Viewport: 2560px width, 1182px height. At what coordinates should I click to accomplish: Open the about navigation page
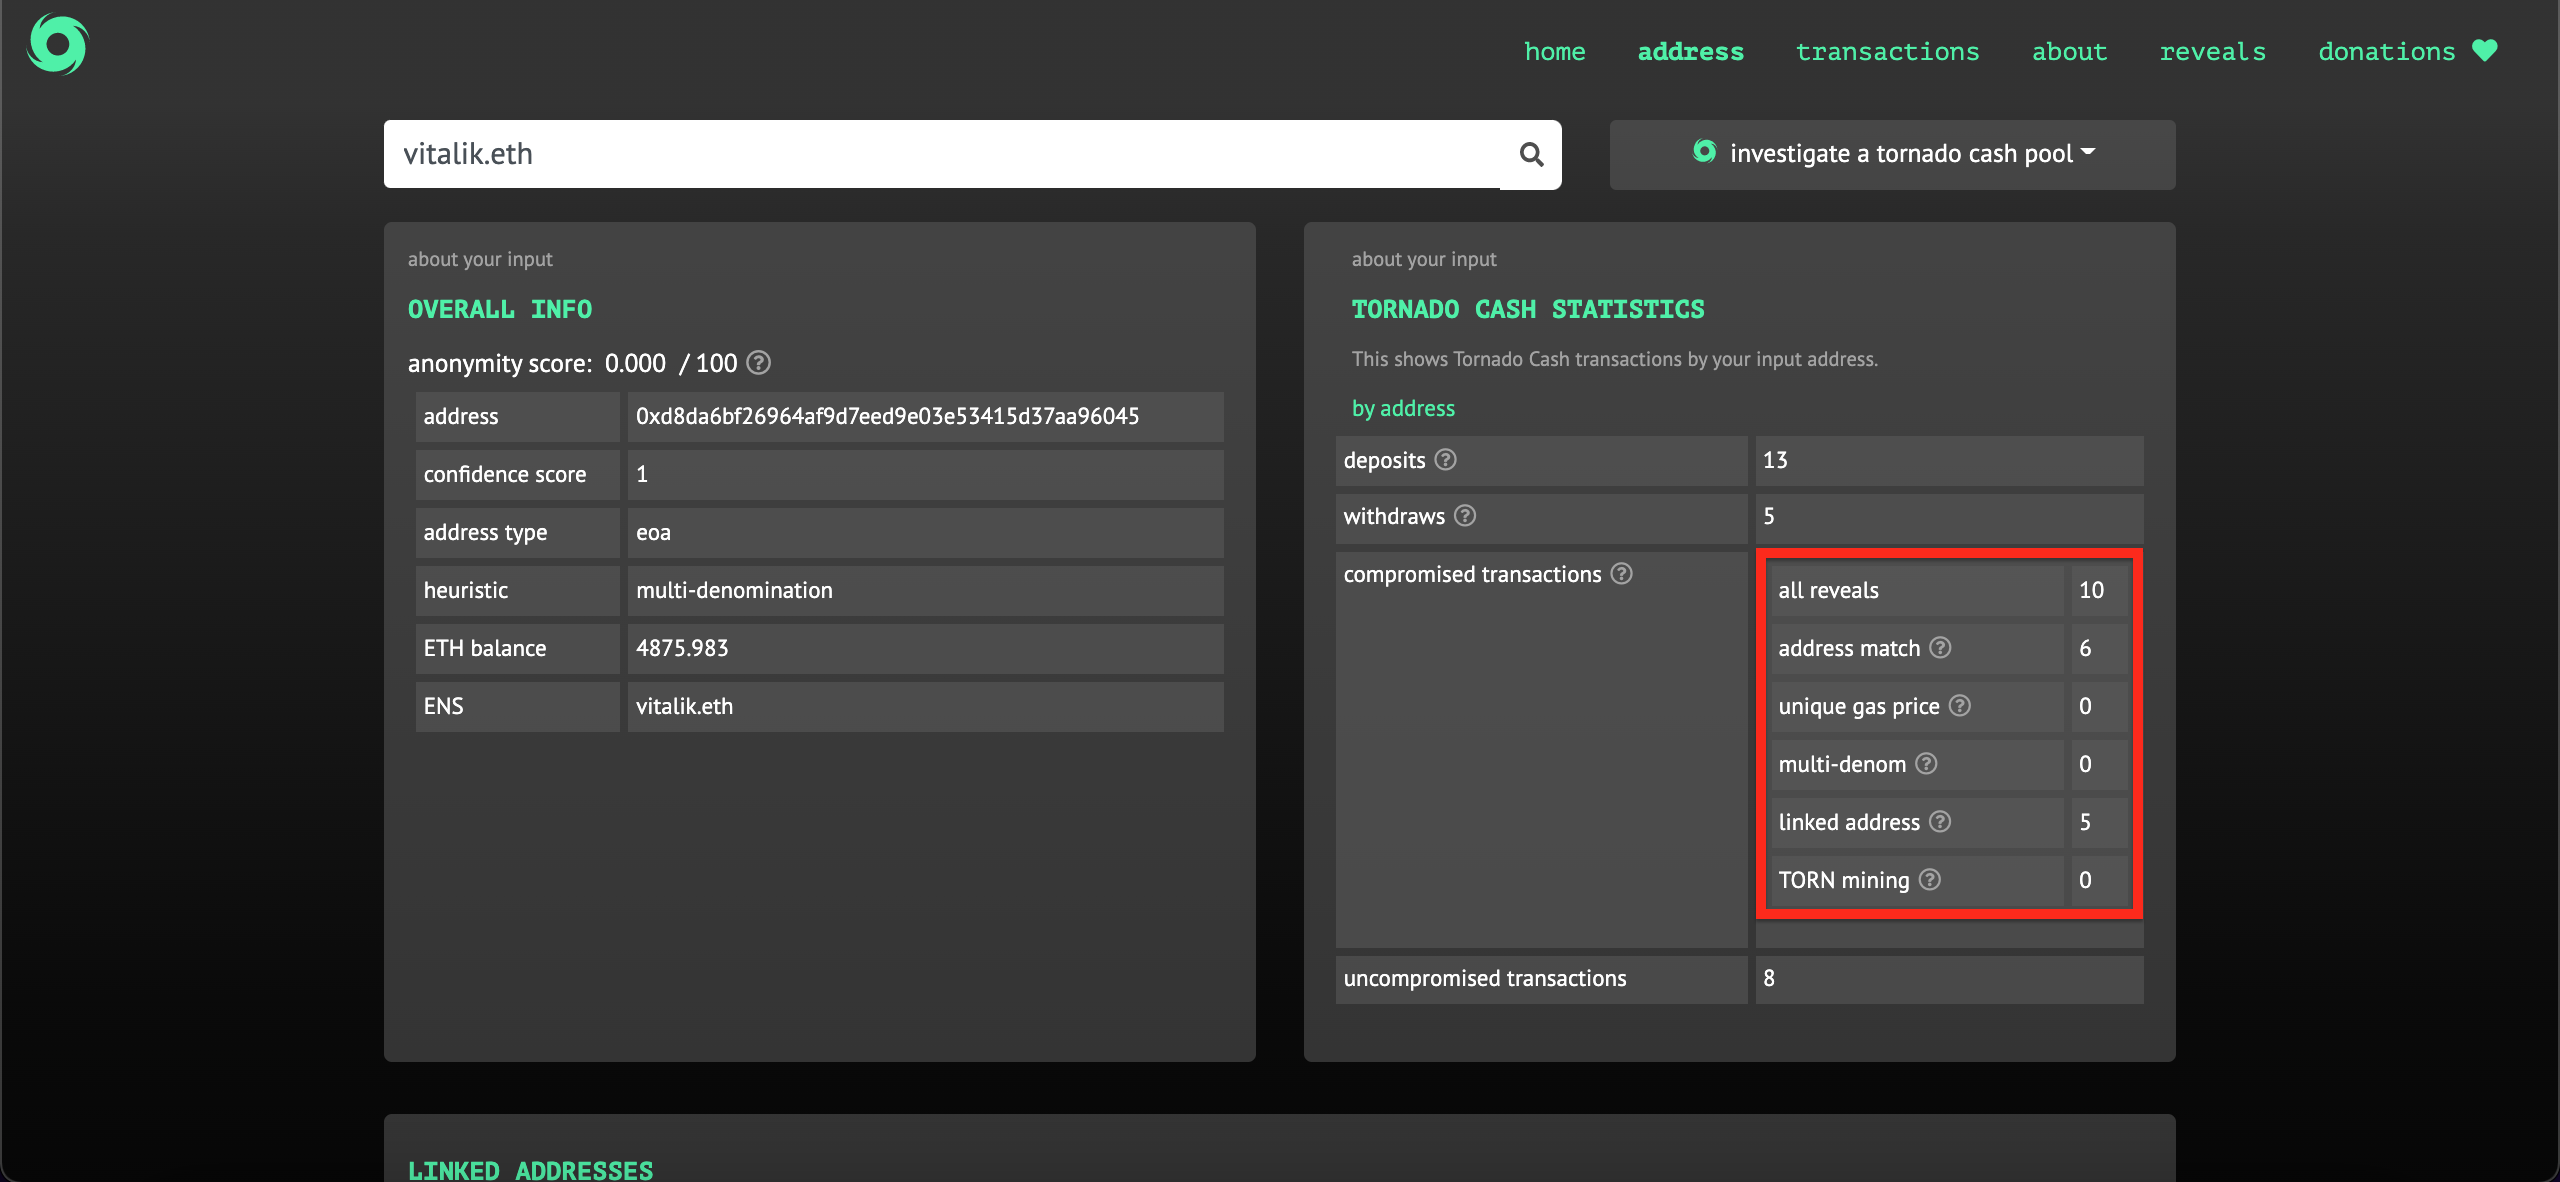(x=2069, y=52)
